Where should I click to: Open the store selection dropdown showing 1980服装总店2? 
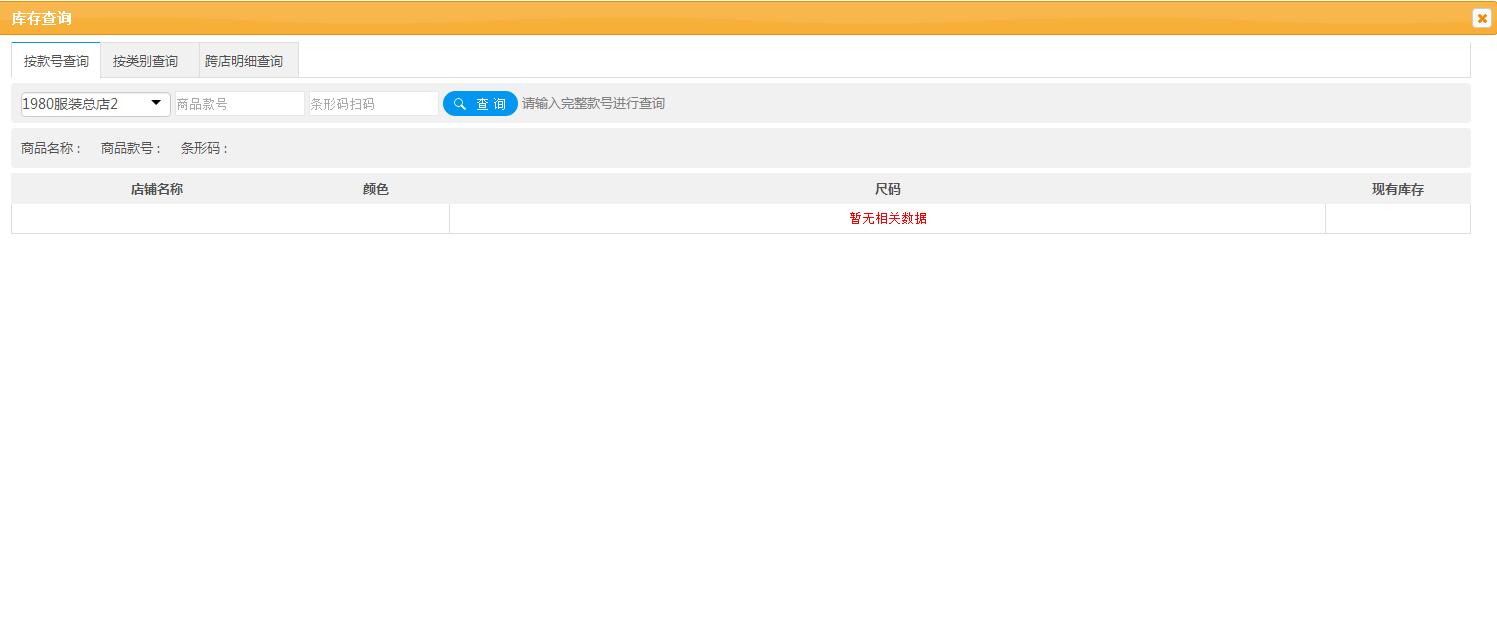[94, 103]
